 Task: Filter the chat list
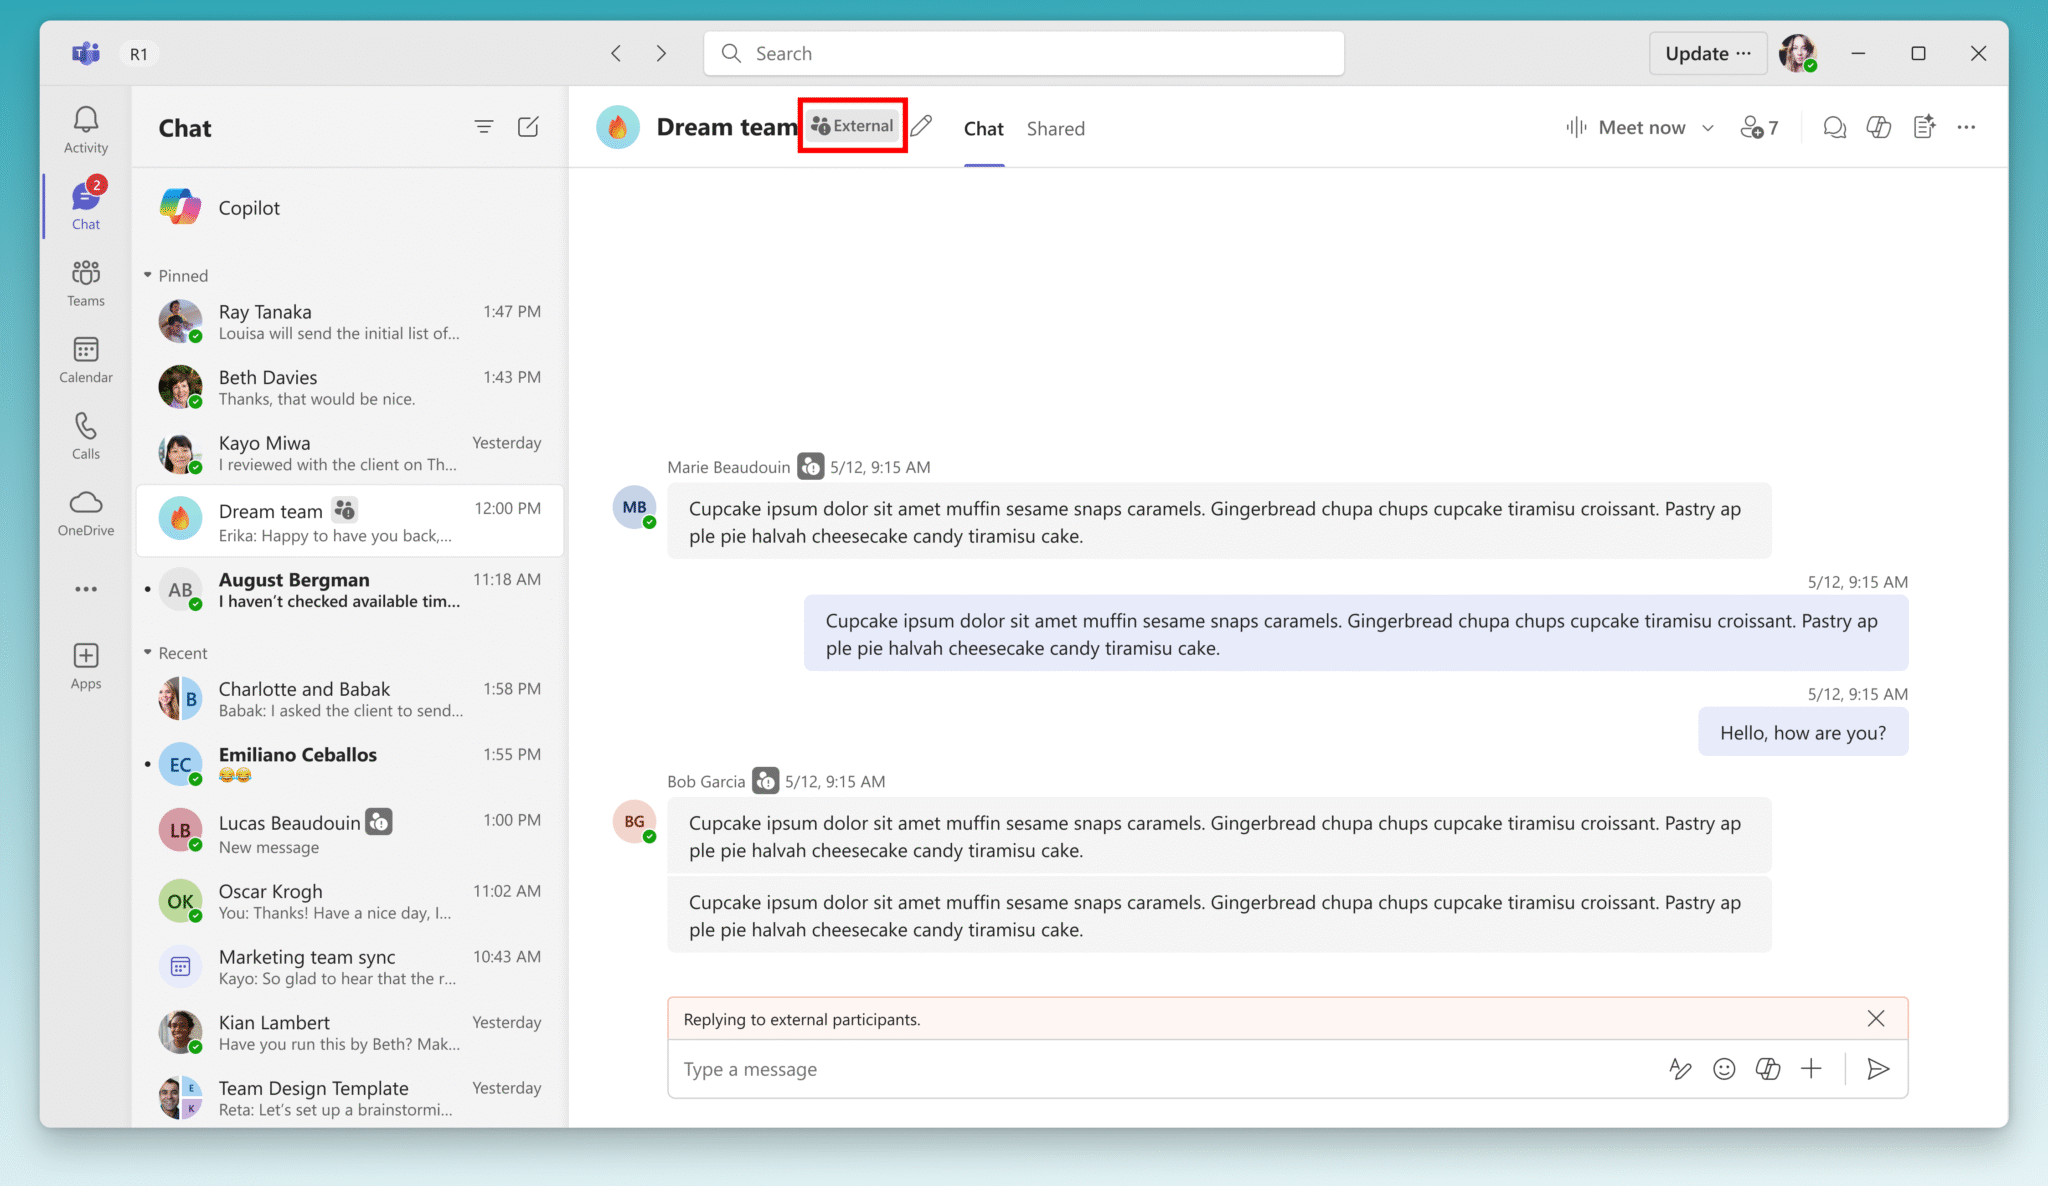tap(484, 127)
